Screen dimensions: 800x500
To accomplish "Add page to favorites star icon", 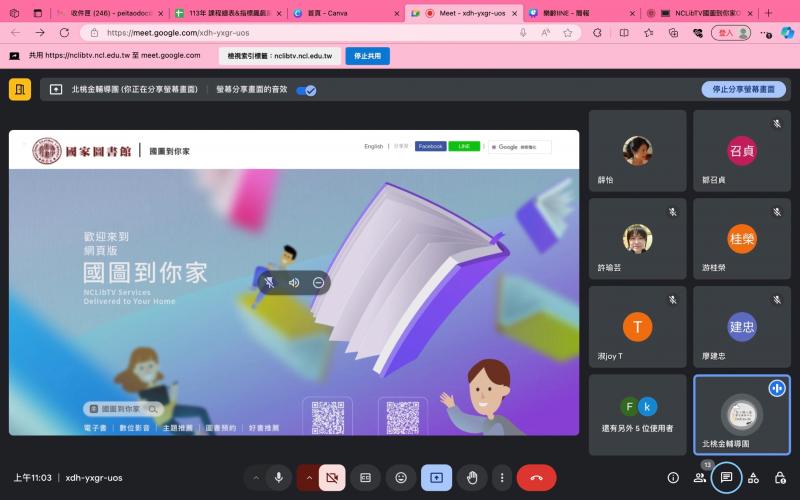I will coord(567,33).
